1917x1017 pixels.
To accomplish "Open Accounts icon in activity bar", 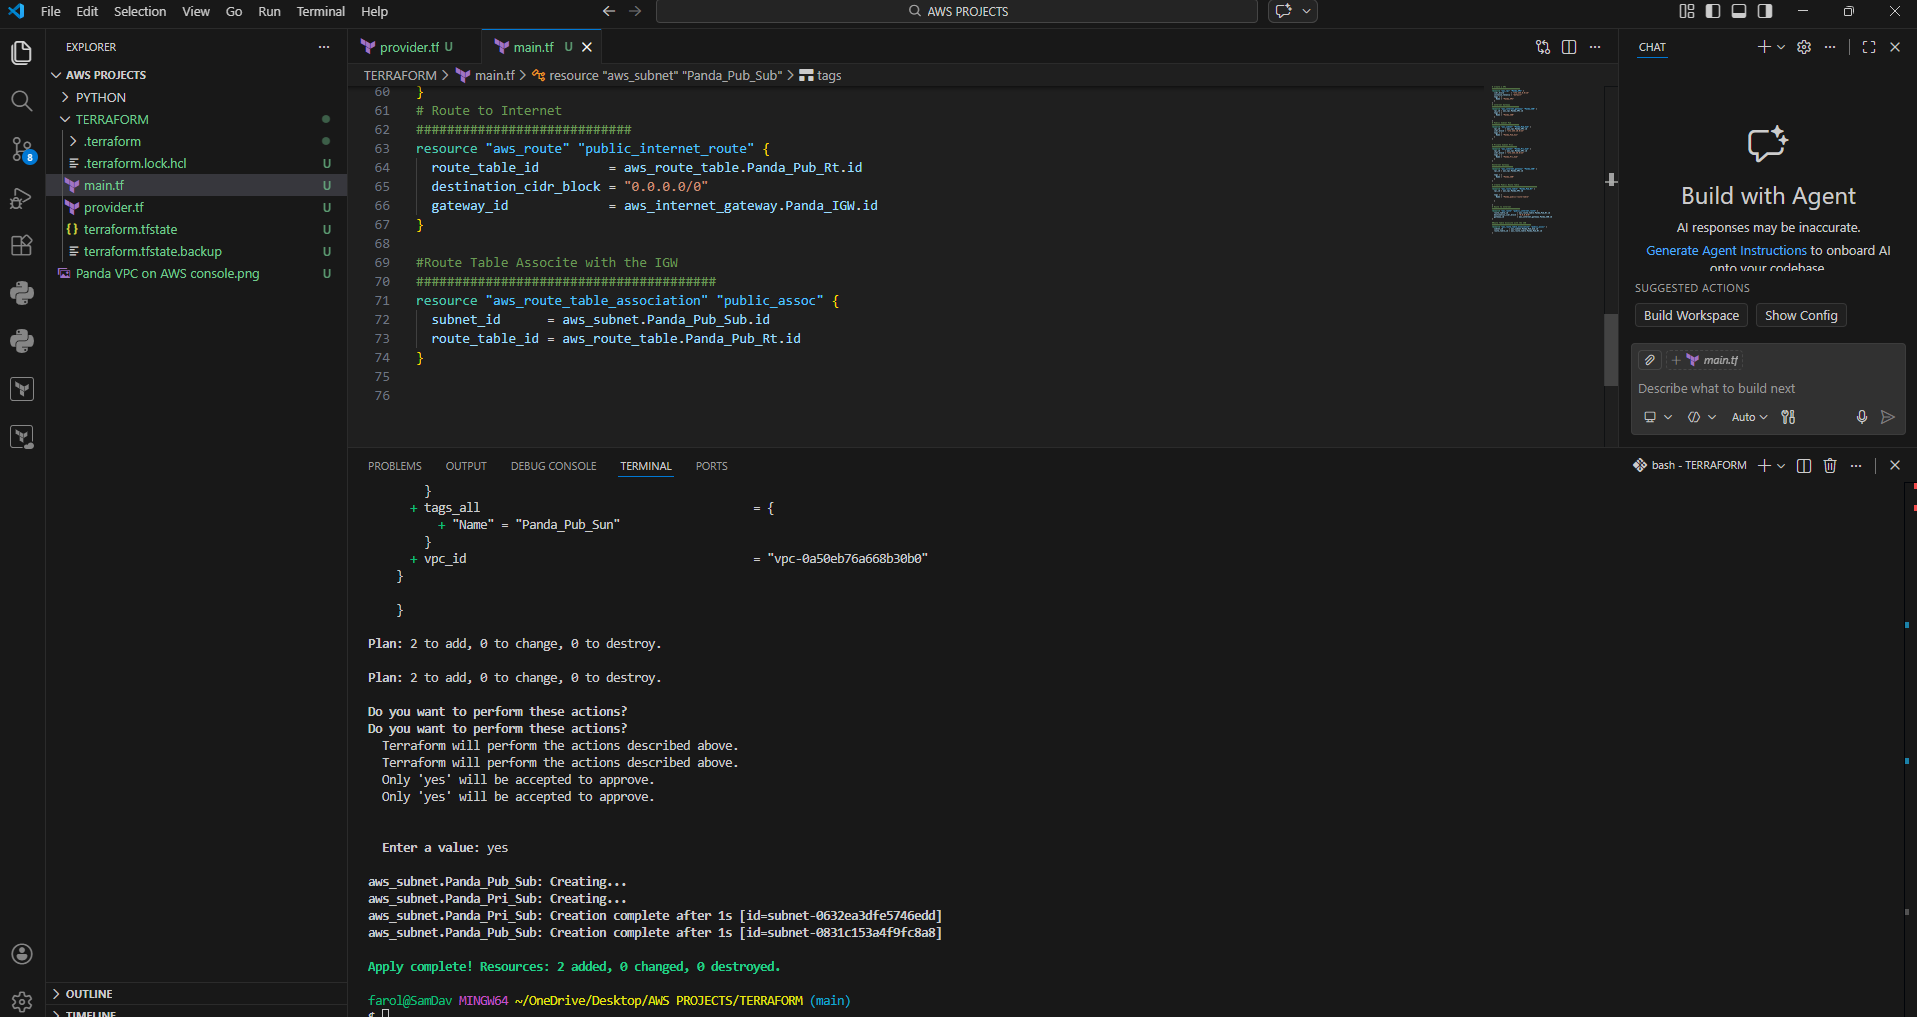I will (21, 954).
